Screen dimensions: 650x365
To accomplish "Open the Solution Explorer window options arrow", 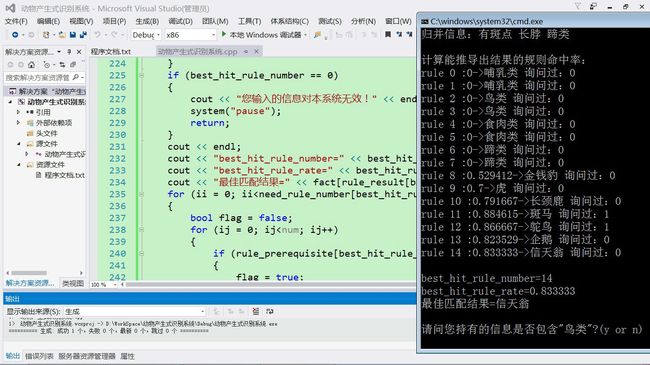I will [x=59, y=52].
